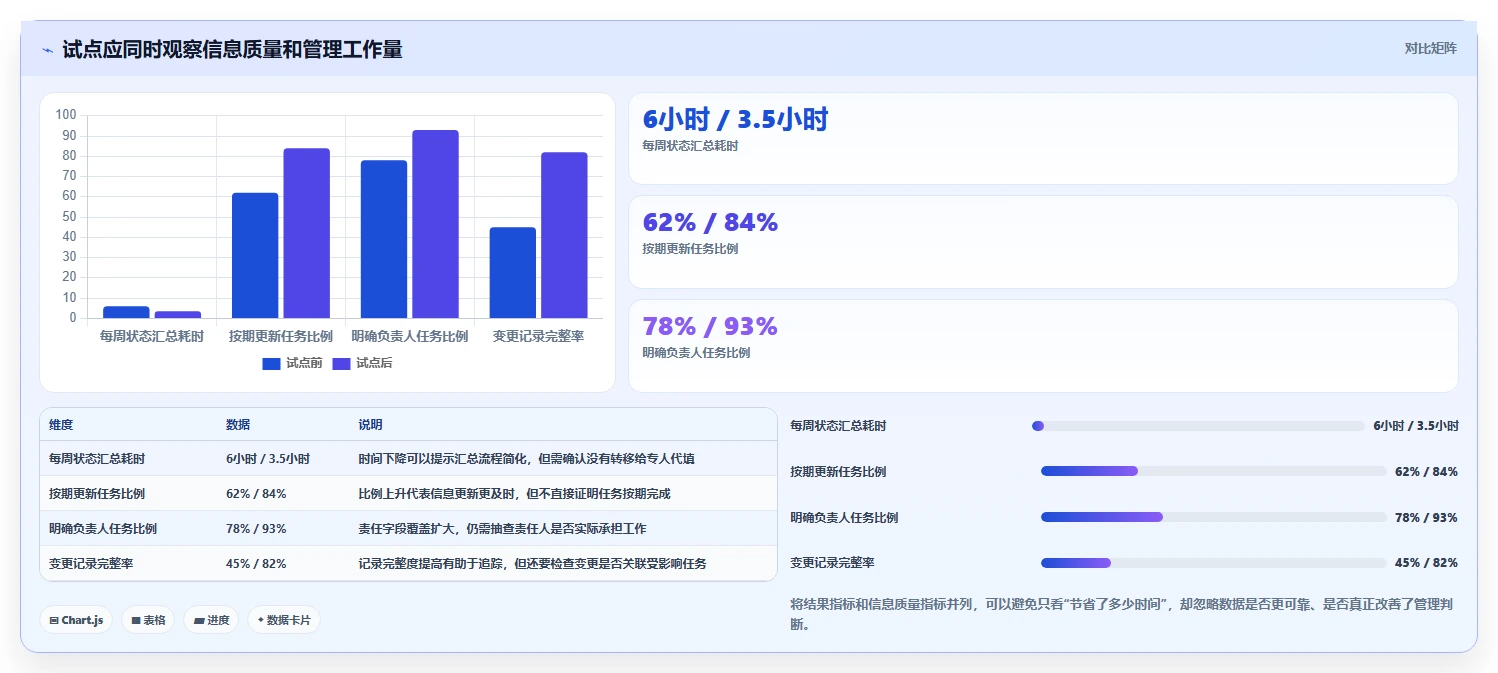Click table value 6小时 / 3.5小时
The height and width of the screenshot is (673, 1498).
point(268,459)
